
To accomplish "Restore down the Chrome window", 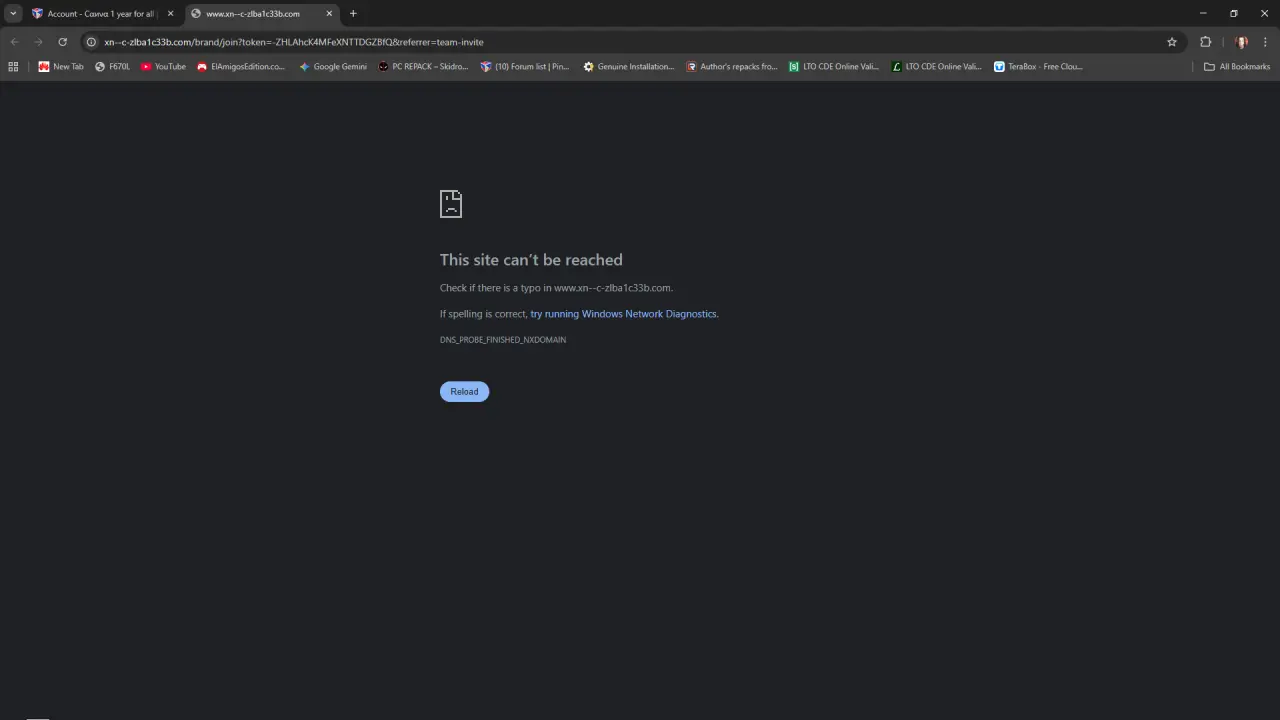I will coord(1234,14).
